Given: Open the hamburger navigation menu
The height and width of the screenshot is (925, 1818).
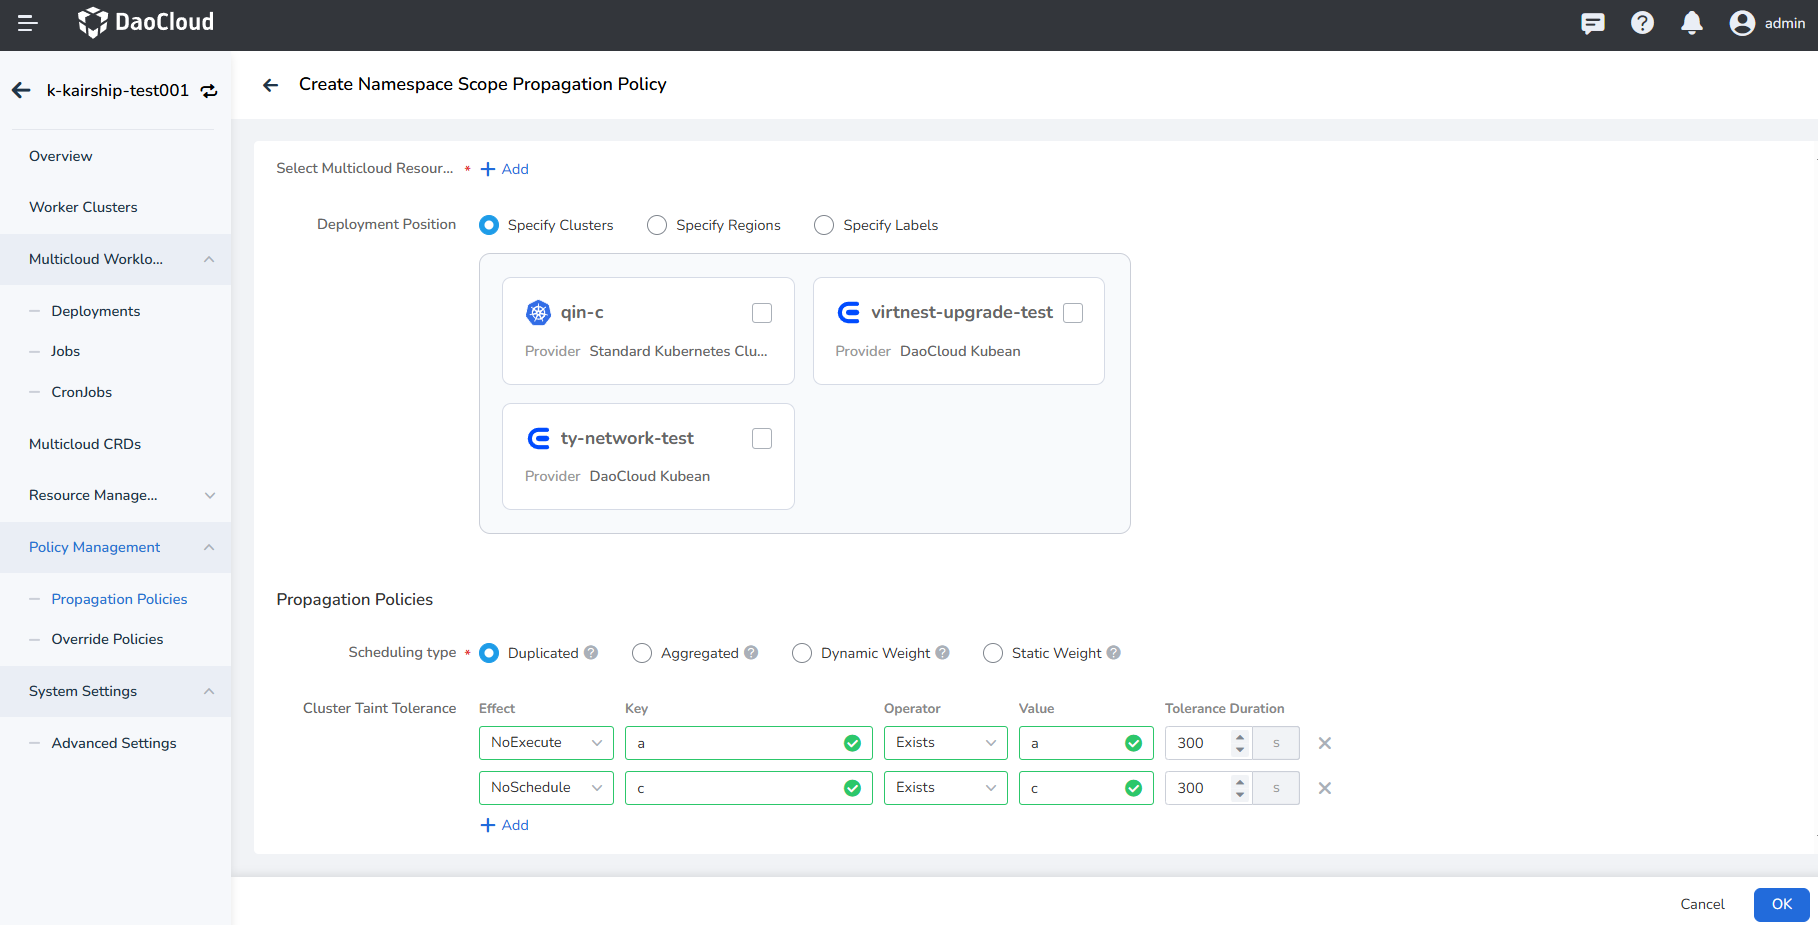Looking at the screenshot, I should [x=27, y=23].
